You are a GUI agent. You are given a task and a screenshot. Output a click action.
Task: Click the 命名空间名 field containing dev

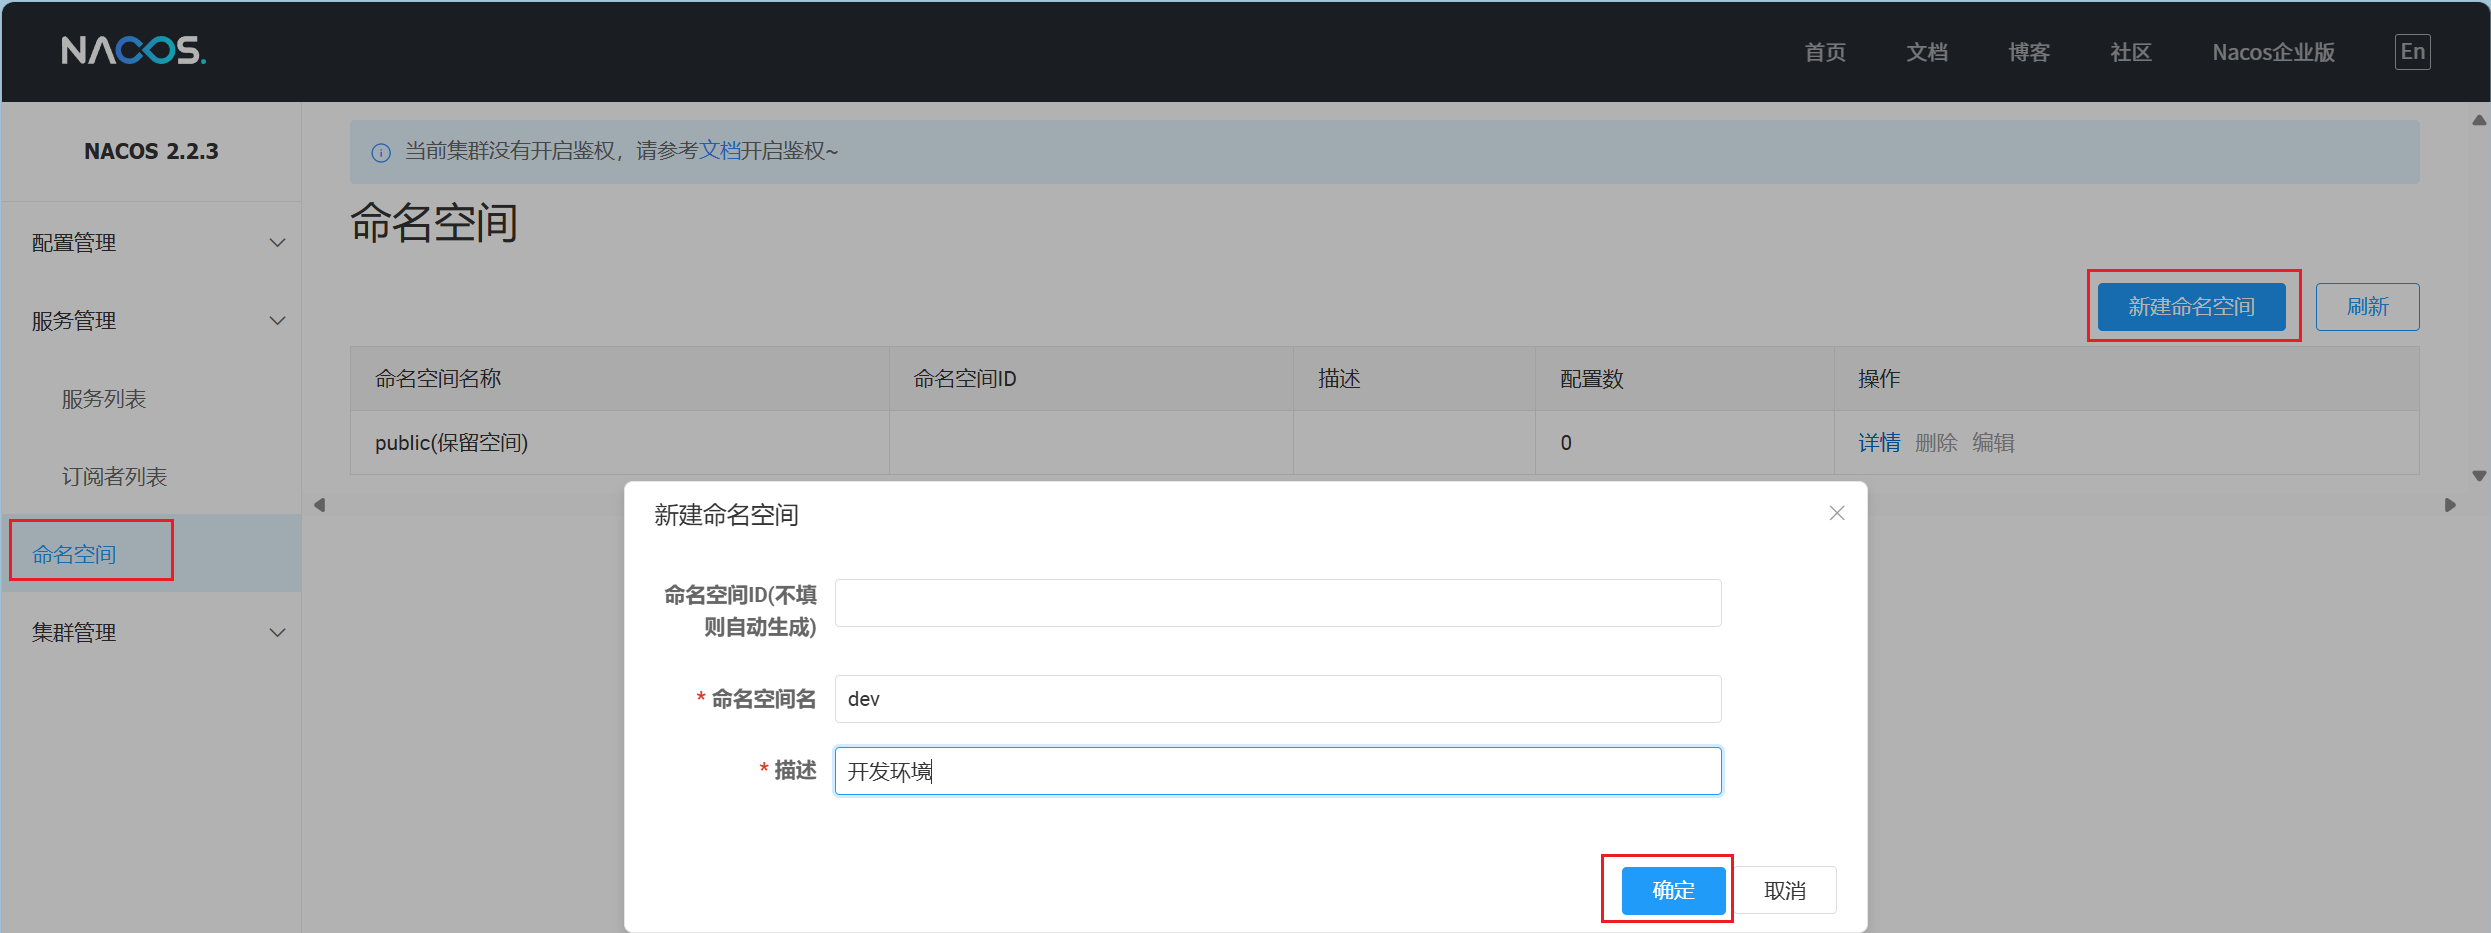coord(1278,699)
